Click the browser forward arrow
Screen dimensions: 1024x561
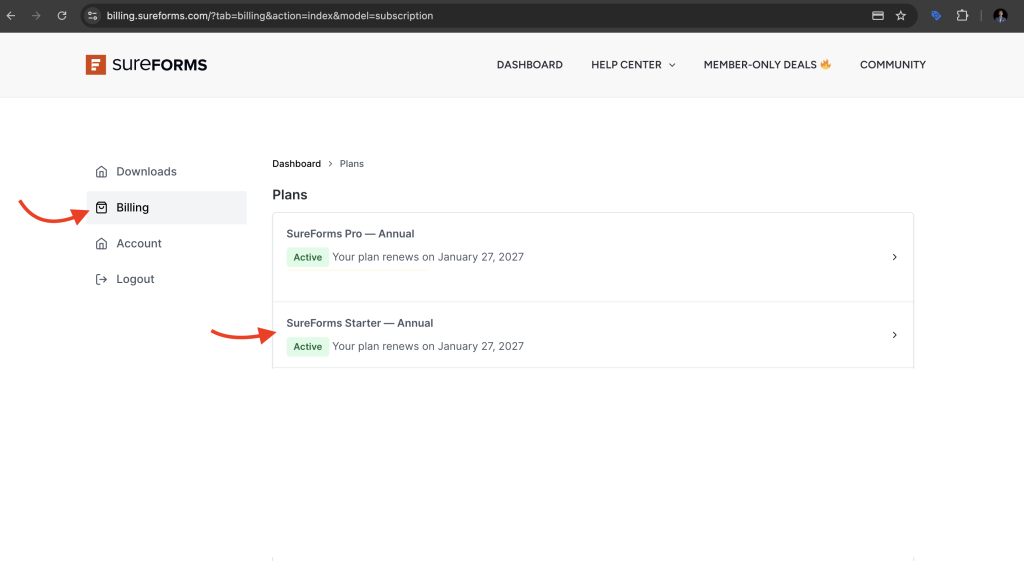pos(36,16)
